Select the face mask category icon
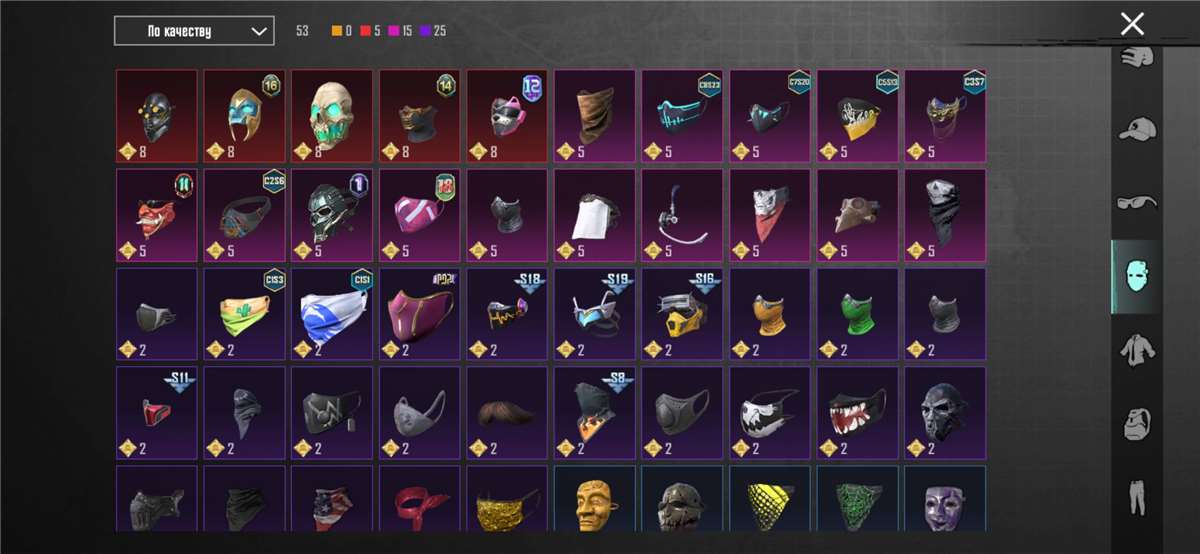Screen dimensions: 1200x554 [x=1137, y=276]
